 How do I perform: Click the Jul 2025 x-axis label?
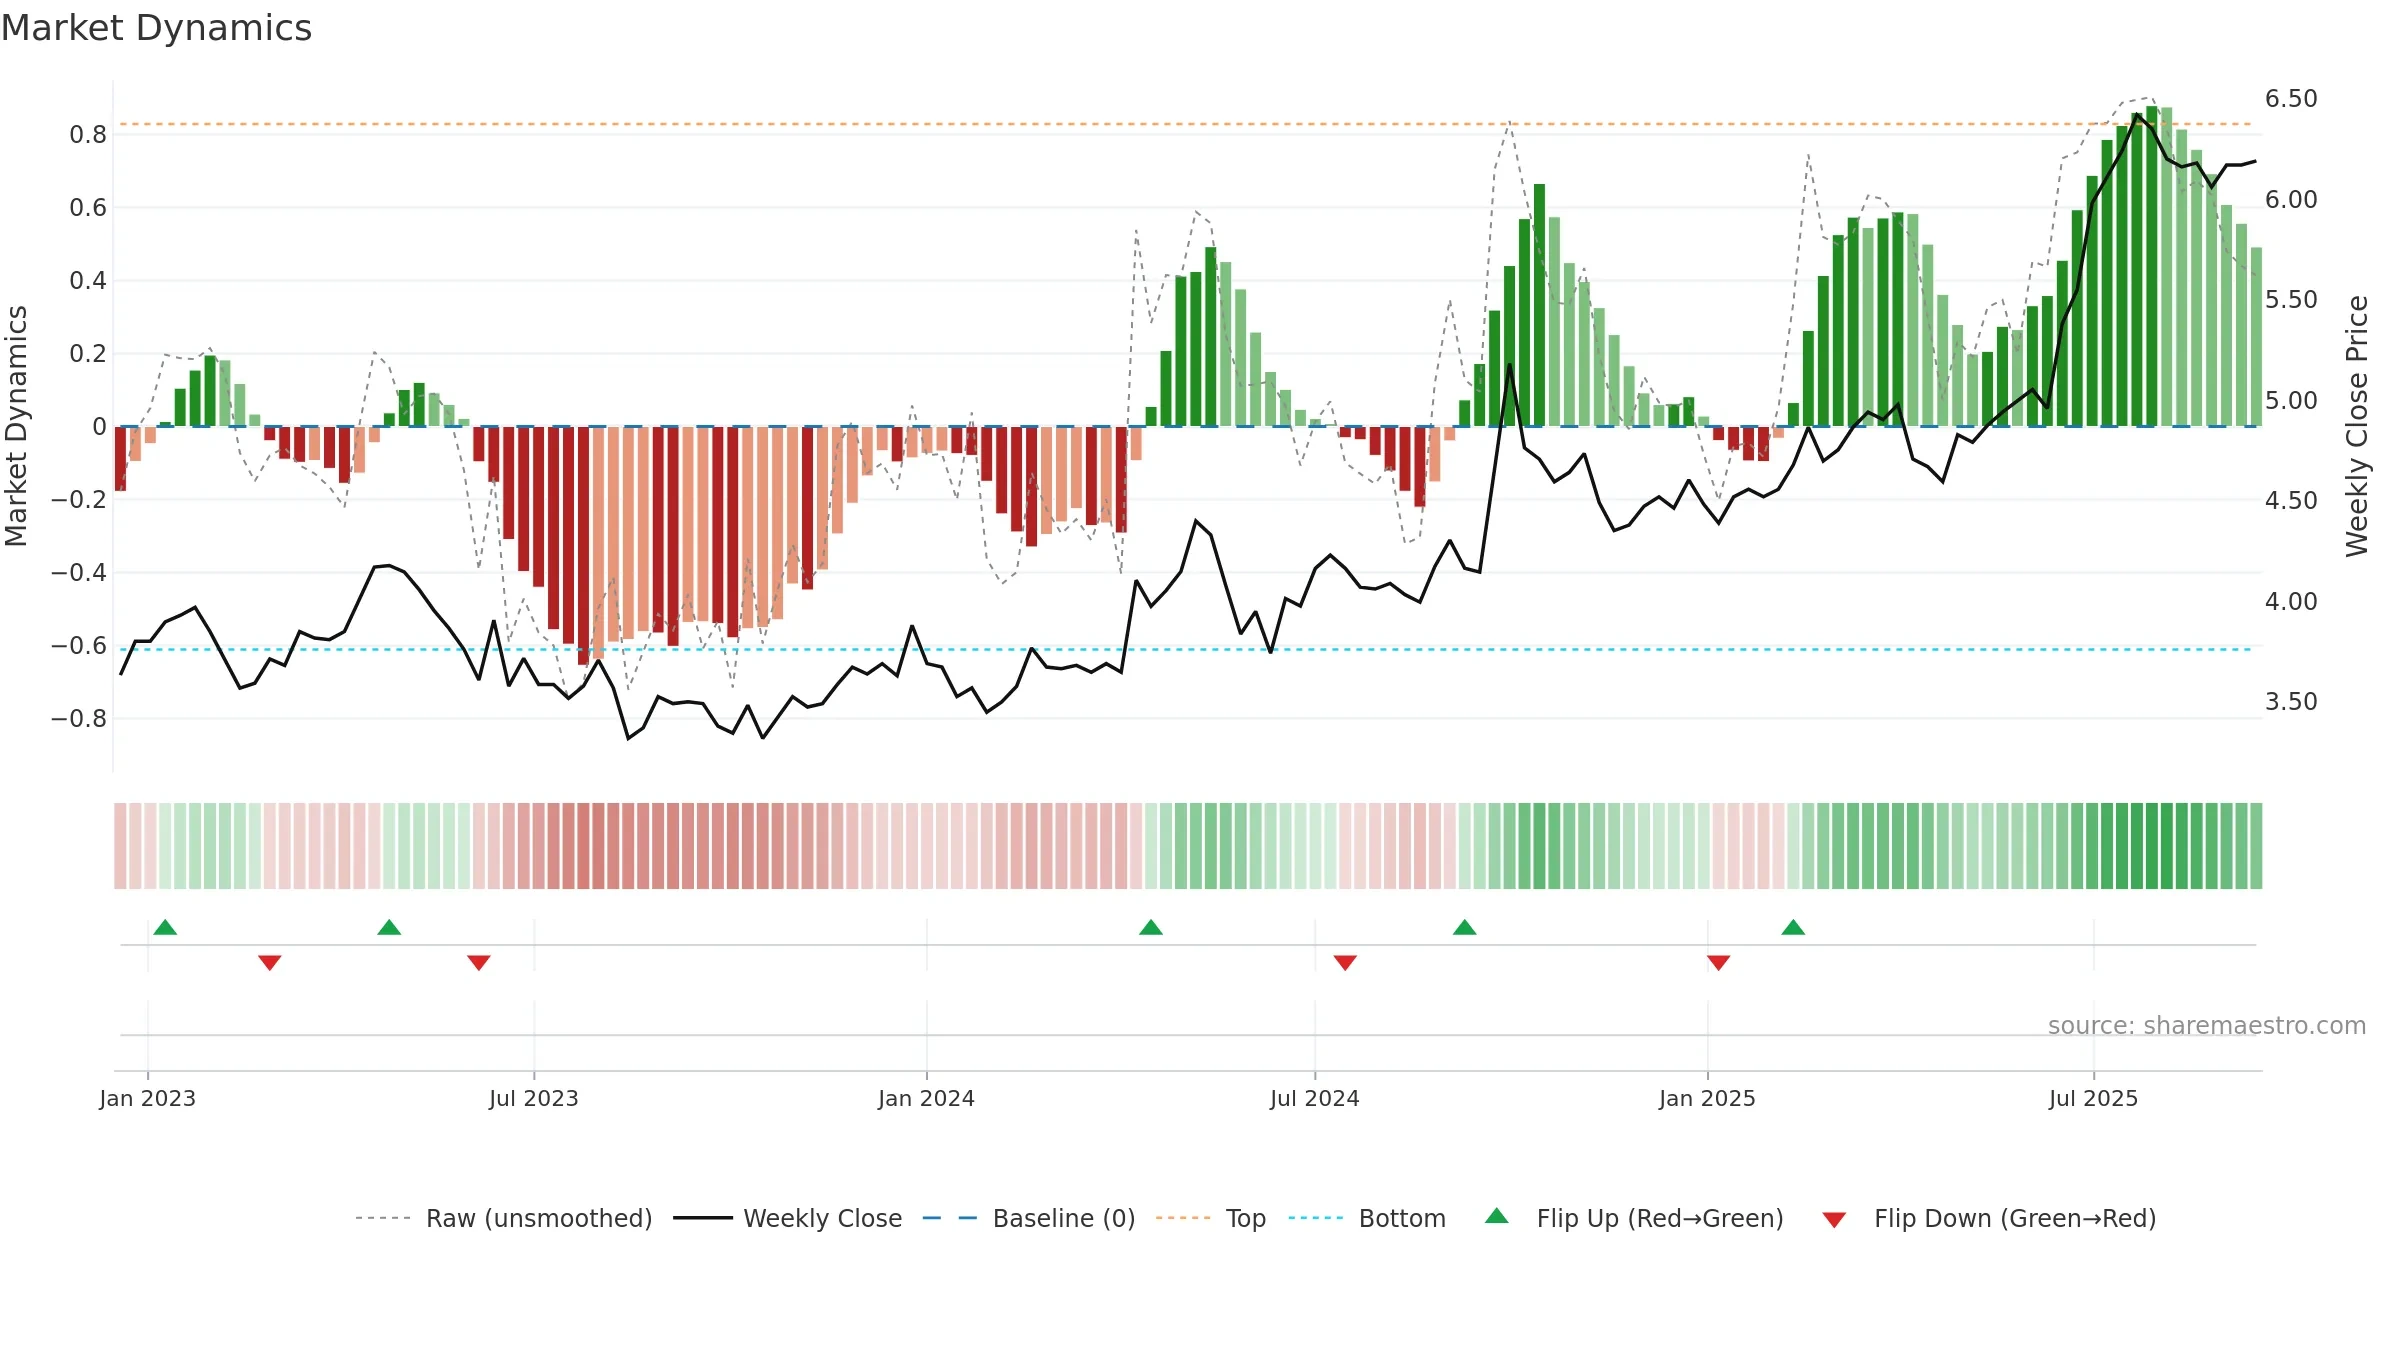(x=2094, y=1098)
